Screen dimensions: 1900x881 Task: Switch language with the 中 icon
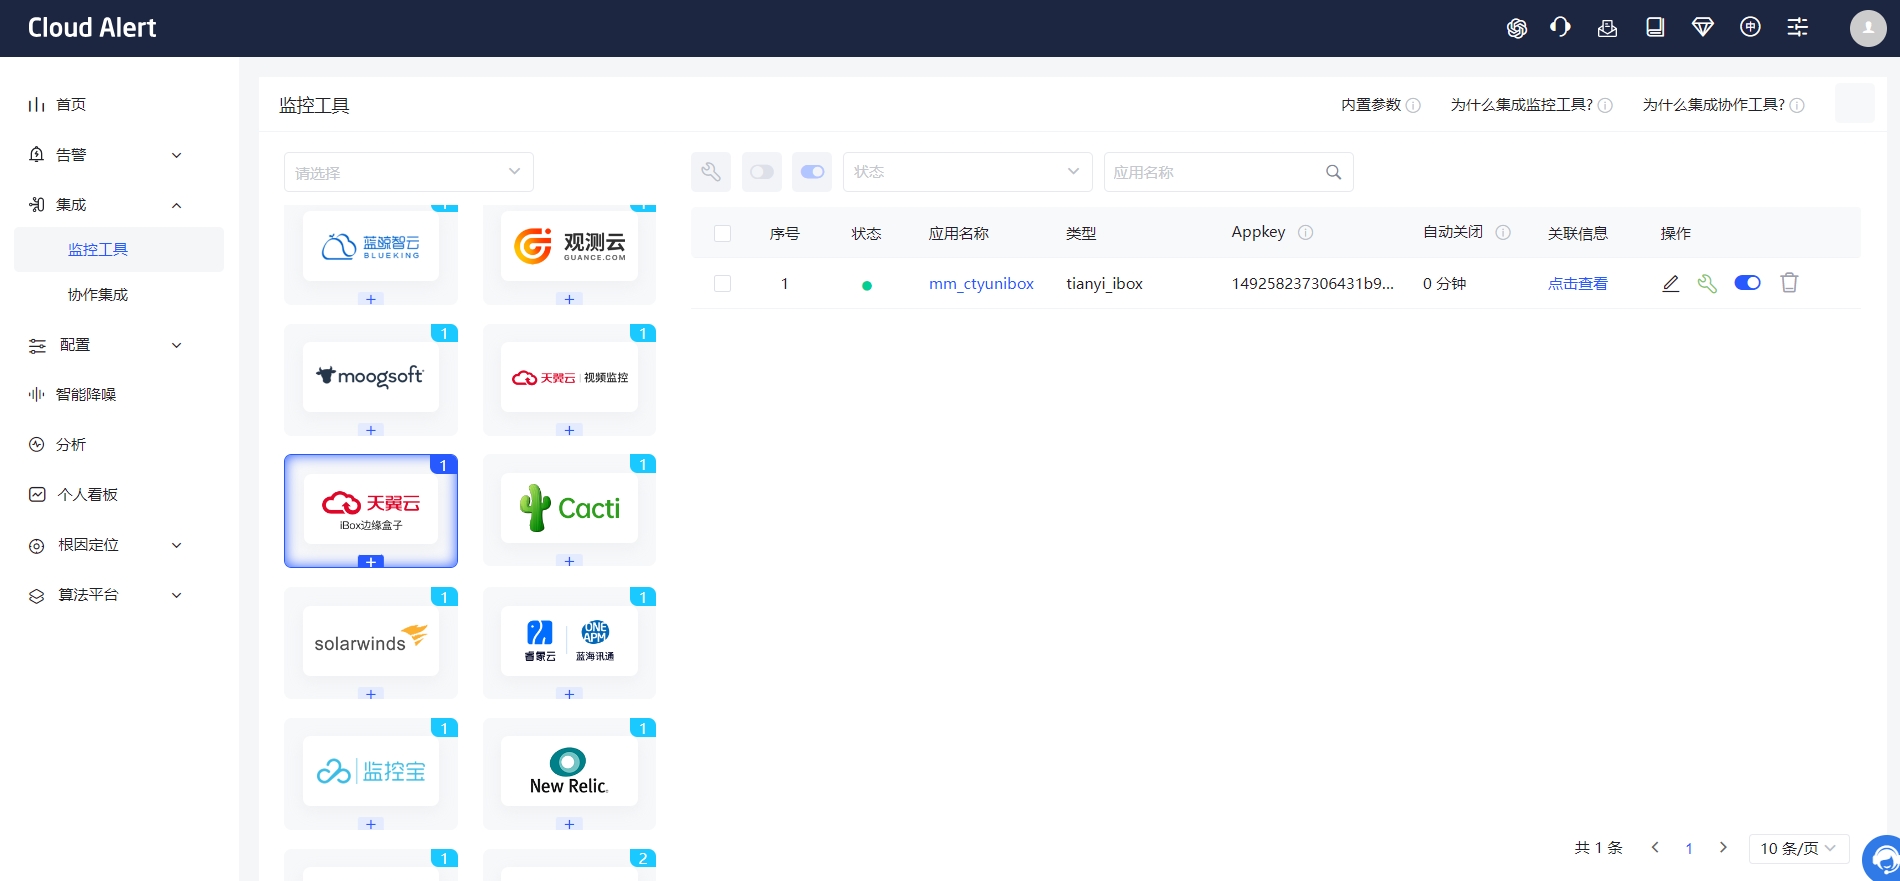(x=1750, y=28)
